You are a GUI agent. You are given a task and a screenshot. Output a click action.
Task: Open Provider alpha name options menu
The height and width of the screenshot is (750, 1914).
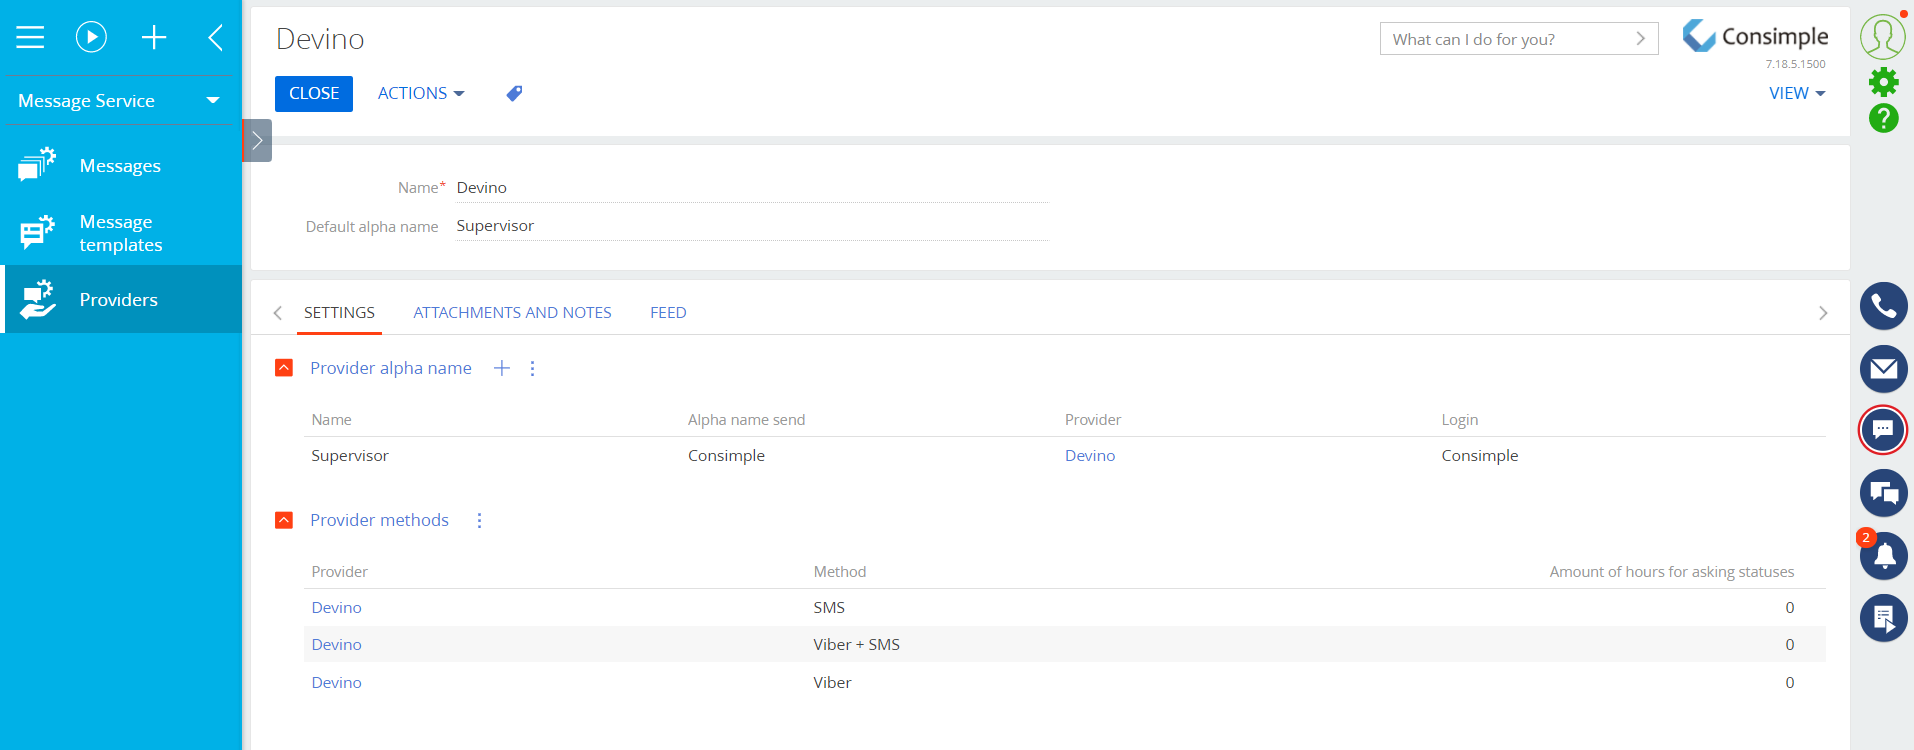[532, 368]
